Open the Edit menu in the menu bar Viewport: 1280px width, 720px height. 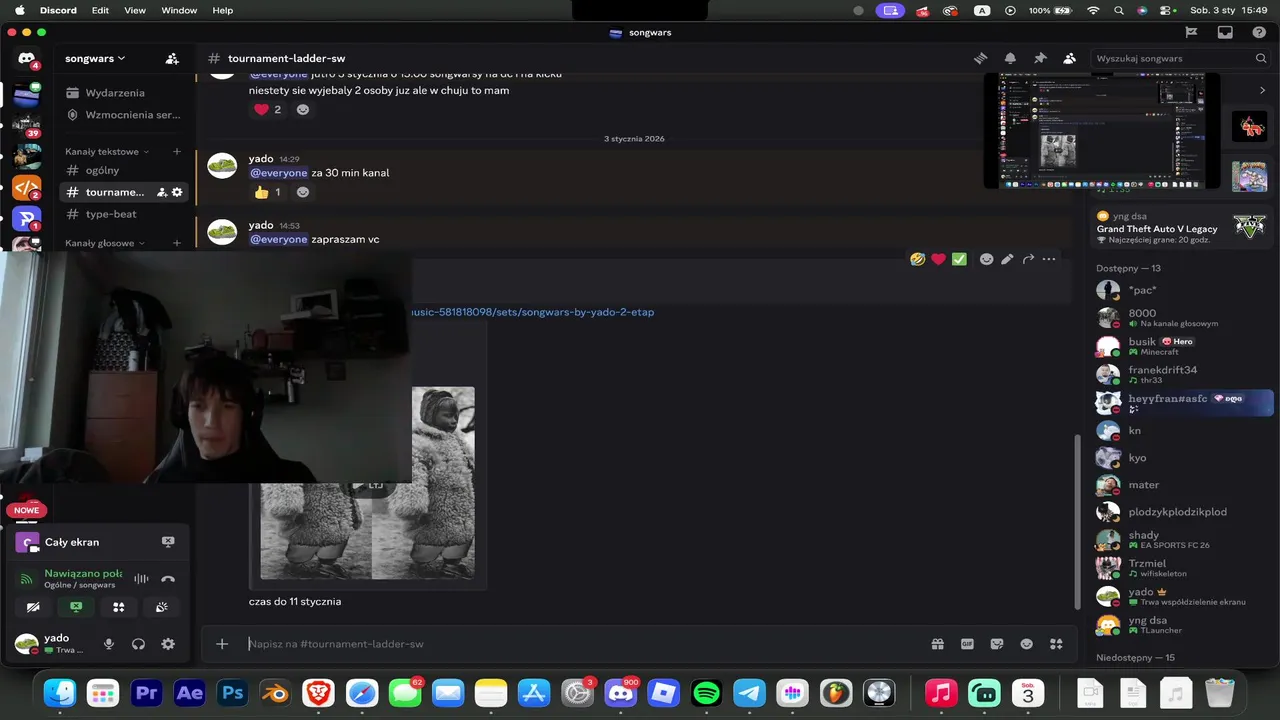[x=100, y=10]
